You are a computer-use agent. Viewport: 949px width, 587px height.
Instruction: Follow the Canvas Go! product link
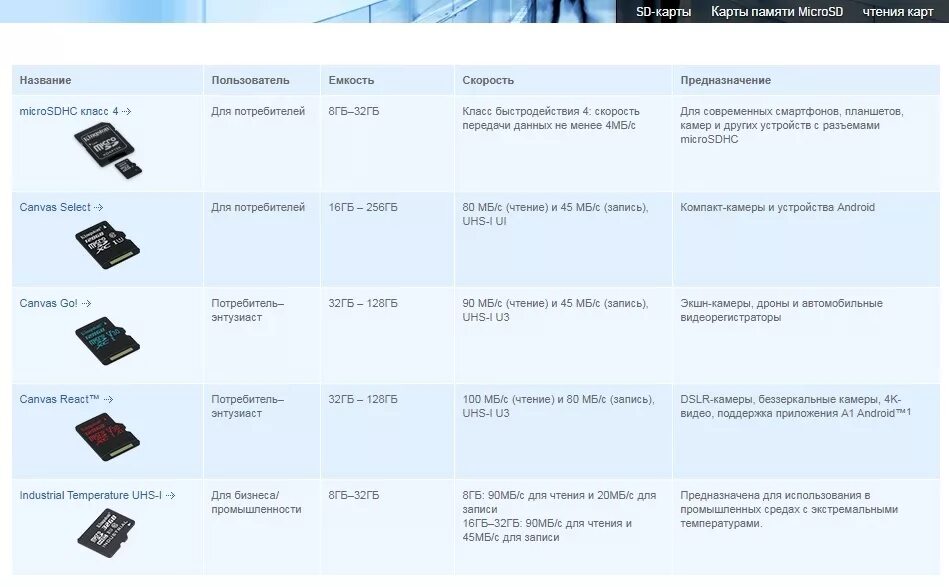click(48, 303)
